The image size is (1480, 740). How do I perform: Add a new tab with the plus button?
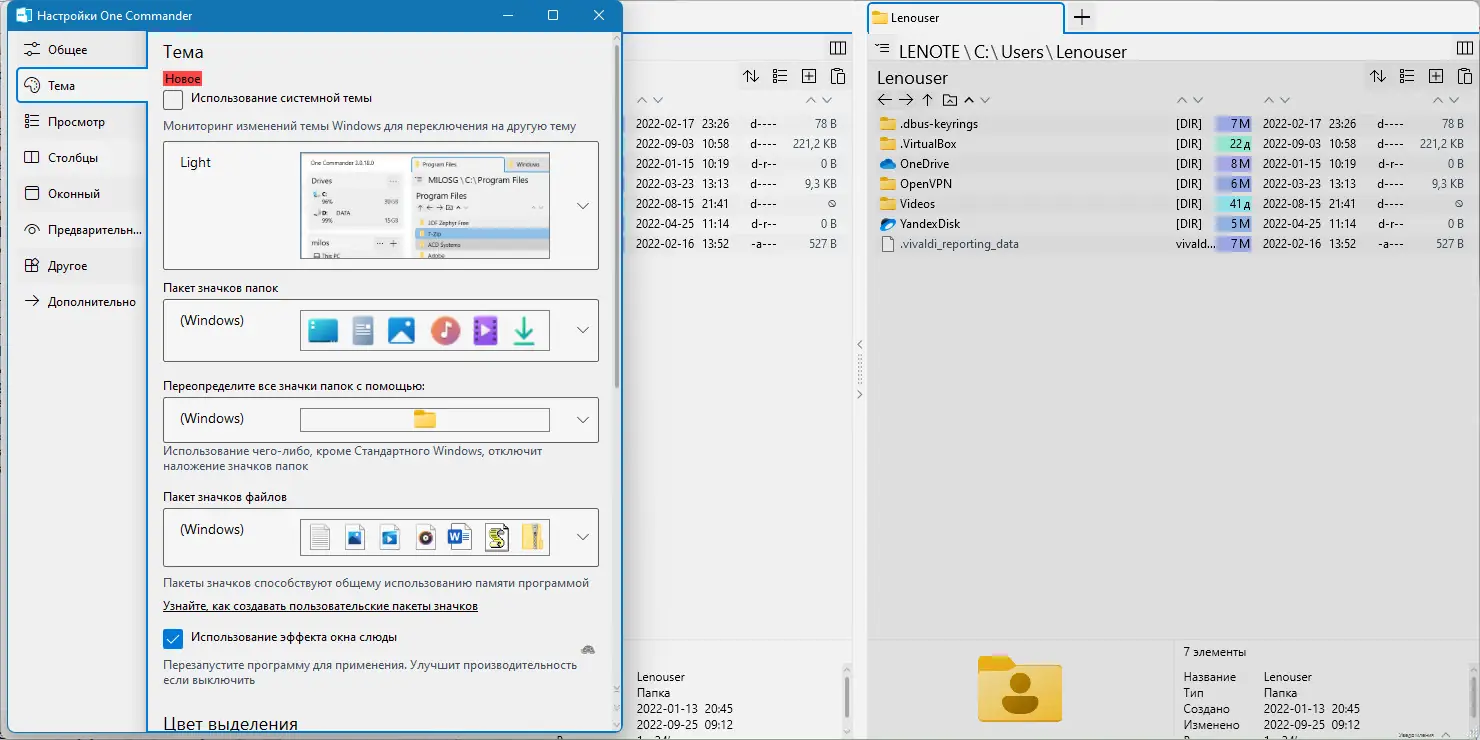point(1081,17)
